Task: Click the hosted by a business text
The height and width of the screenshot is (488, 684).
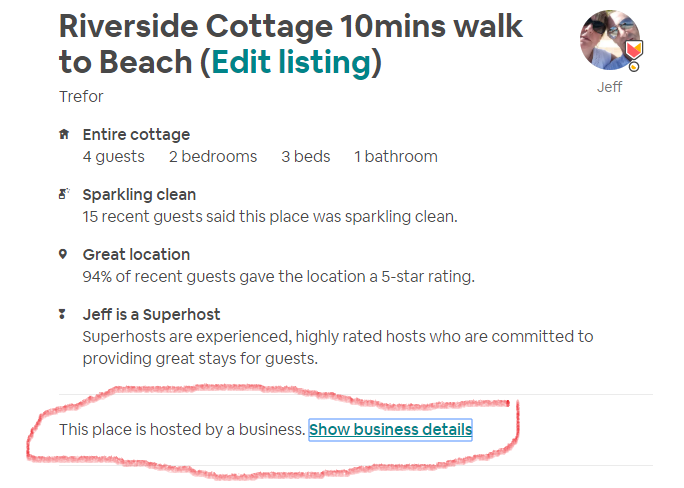Action: point(181,430)
